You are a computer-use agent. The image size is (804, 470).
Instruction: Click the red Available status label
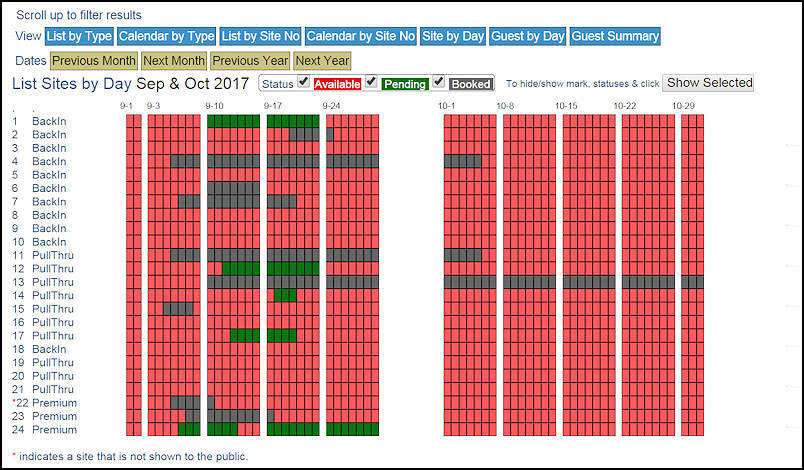pos(337,84)
